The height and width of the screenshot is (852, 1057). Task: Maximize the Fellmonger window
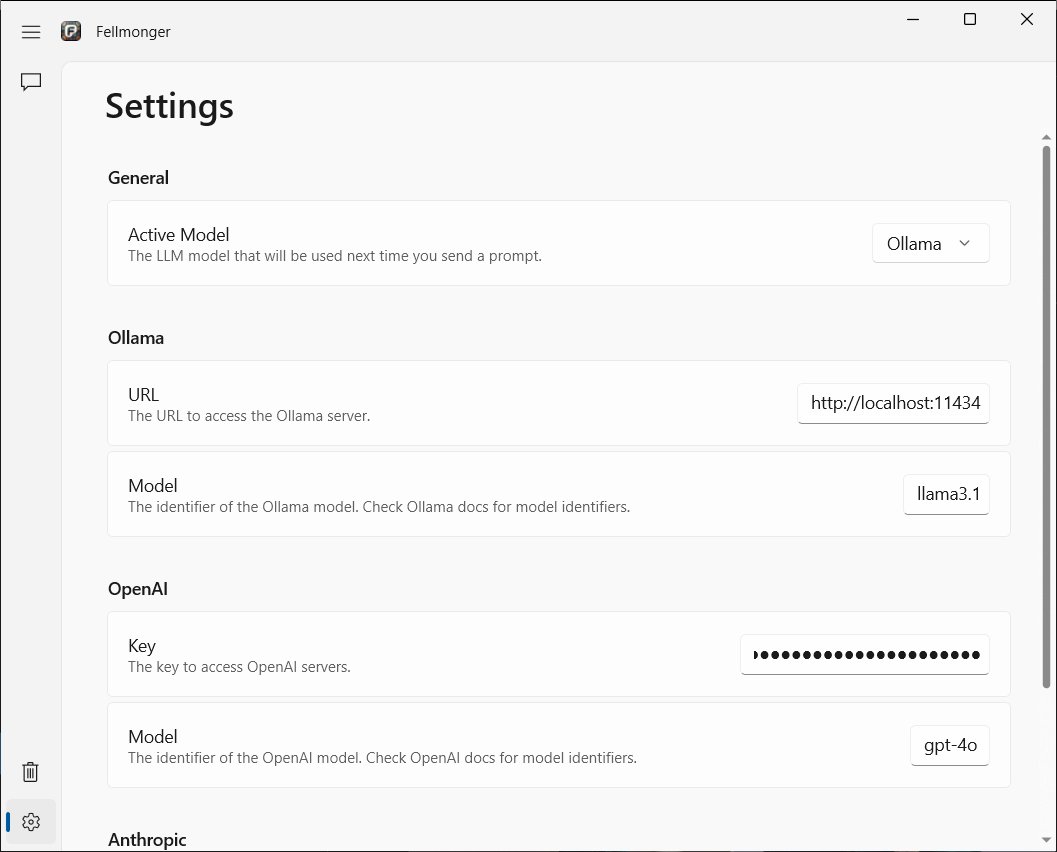(x=969, y=20)
